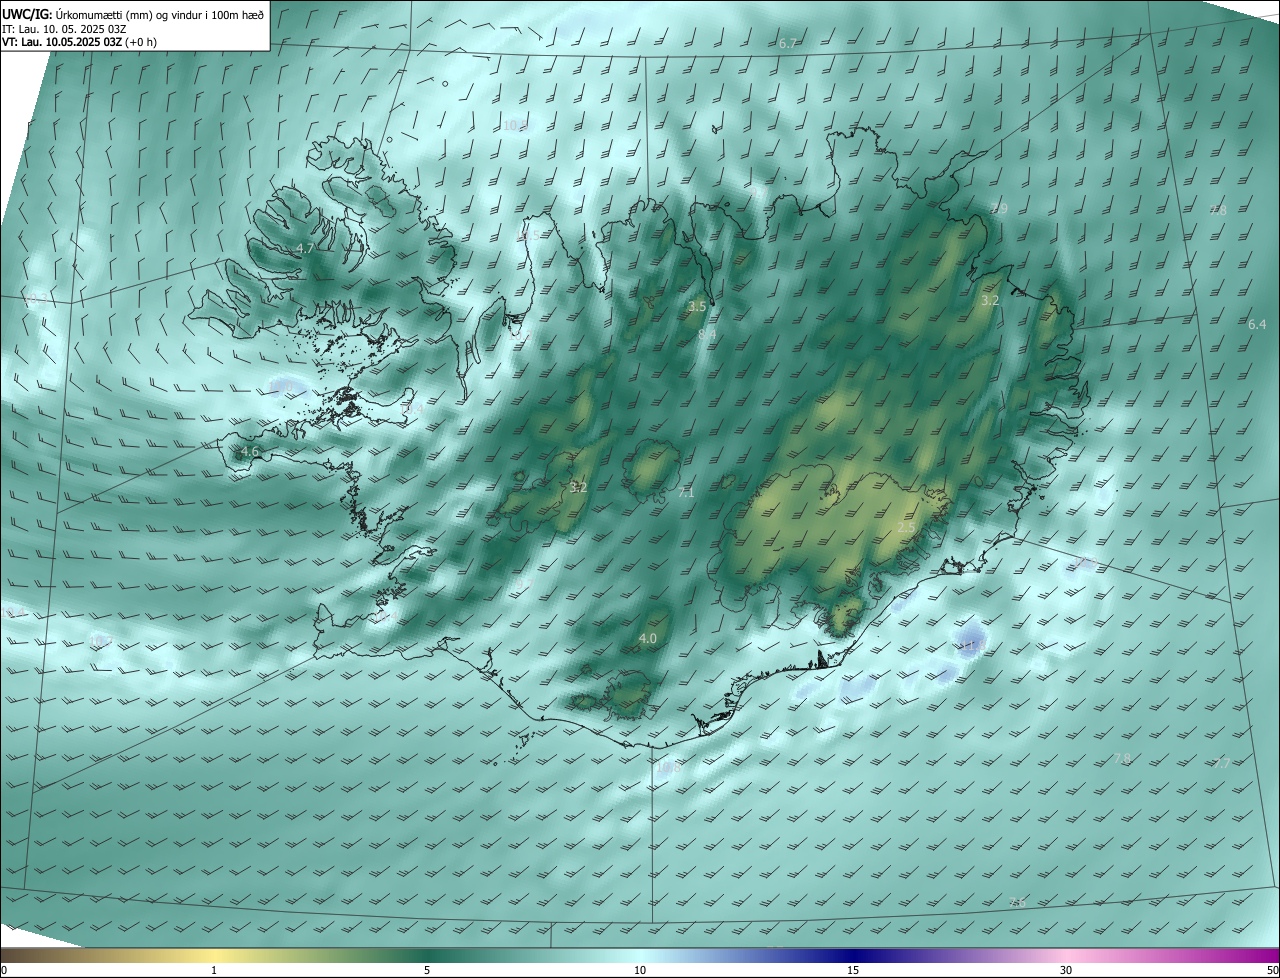Image resolution: width=1280 pixels, height=978 pixels.
Task: Click the 6.4 value off the east coast
Action: [1257, 325]
